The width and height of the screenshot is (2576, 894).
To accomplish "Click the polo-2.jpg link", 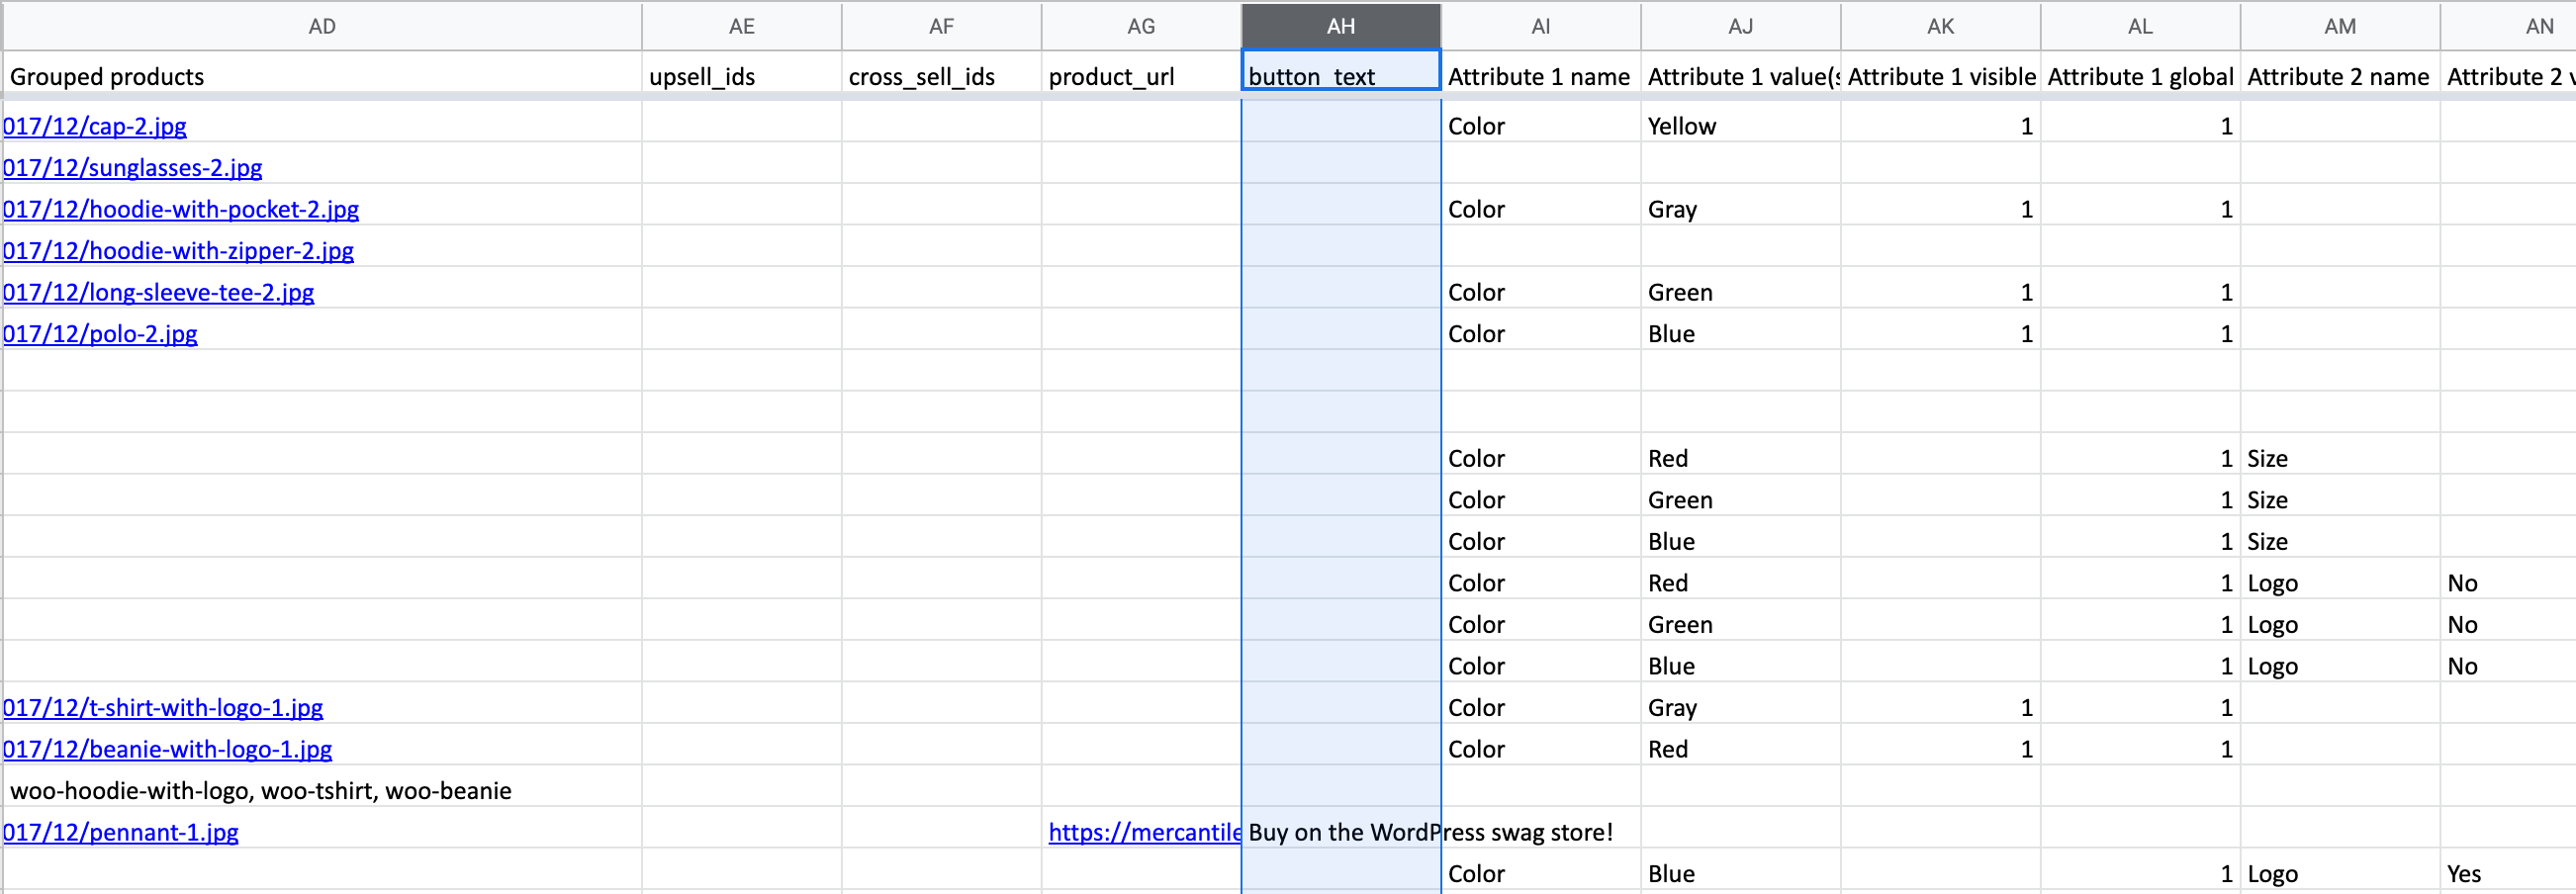I will click(x=101, y=334).
